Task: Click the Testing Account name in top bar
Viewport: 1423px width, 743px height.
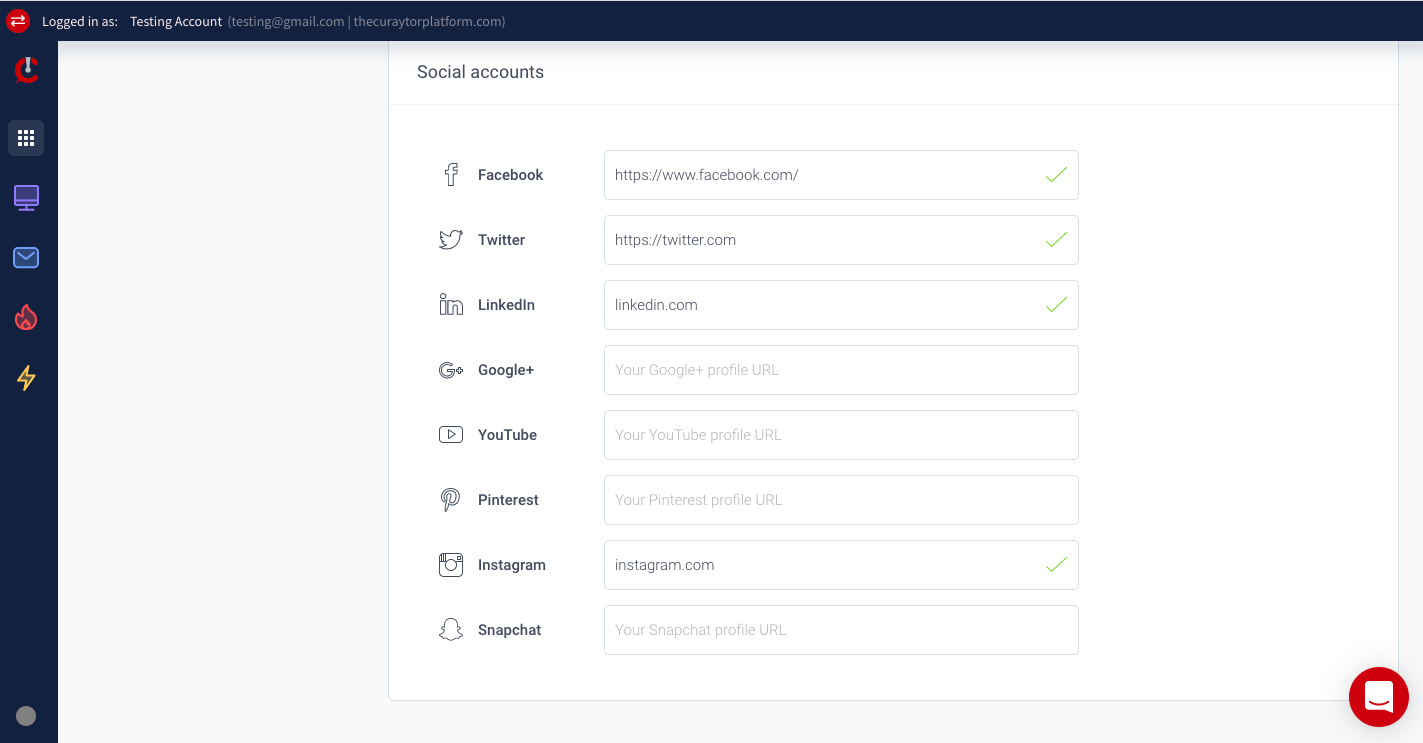Action: pos(176,22)
